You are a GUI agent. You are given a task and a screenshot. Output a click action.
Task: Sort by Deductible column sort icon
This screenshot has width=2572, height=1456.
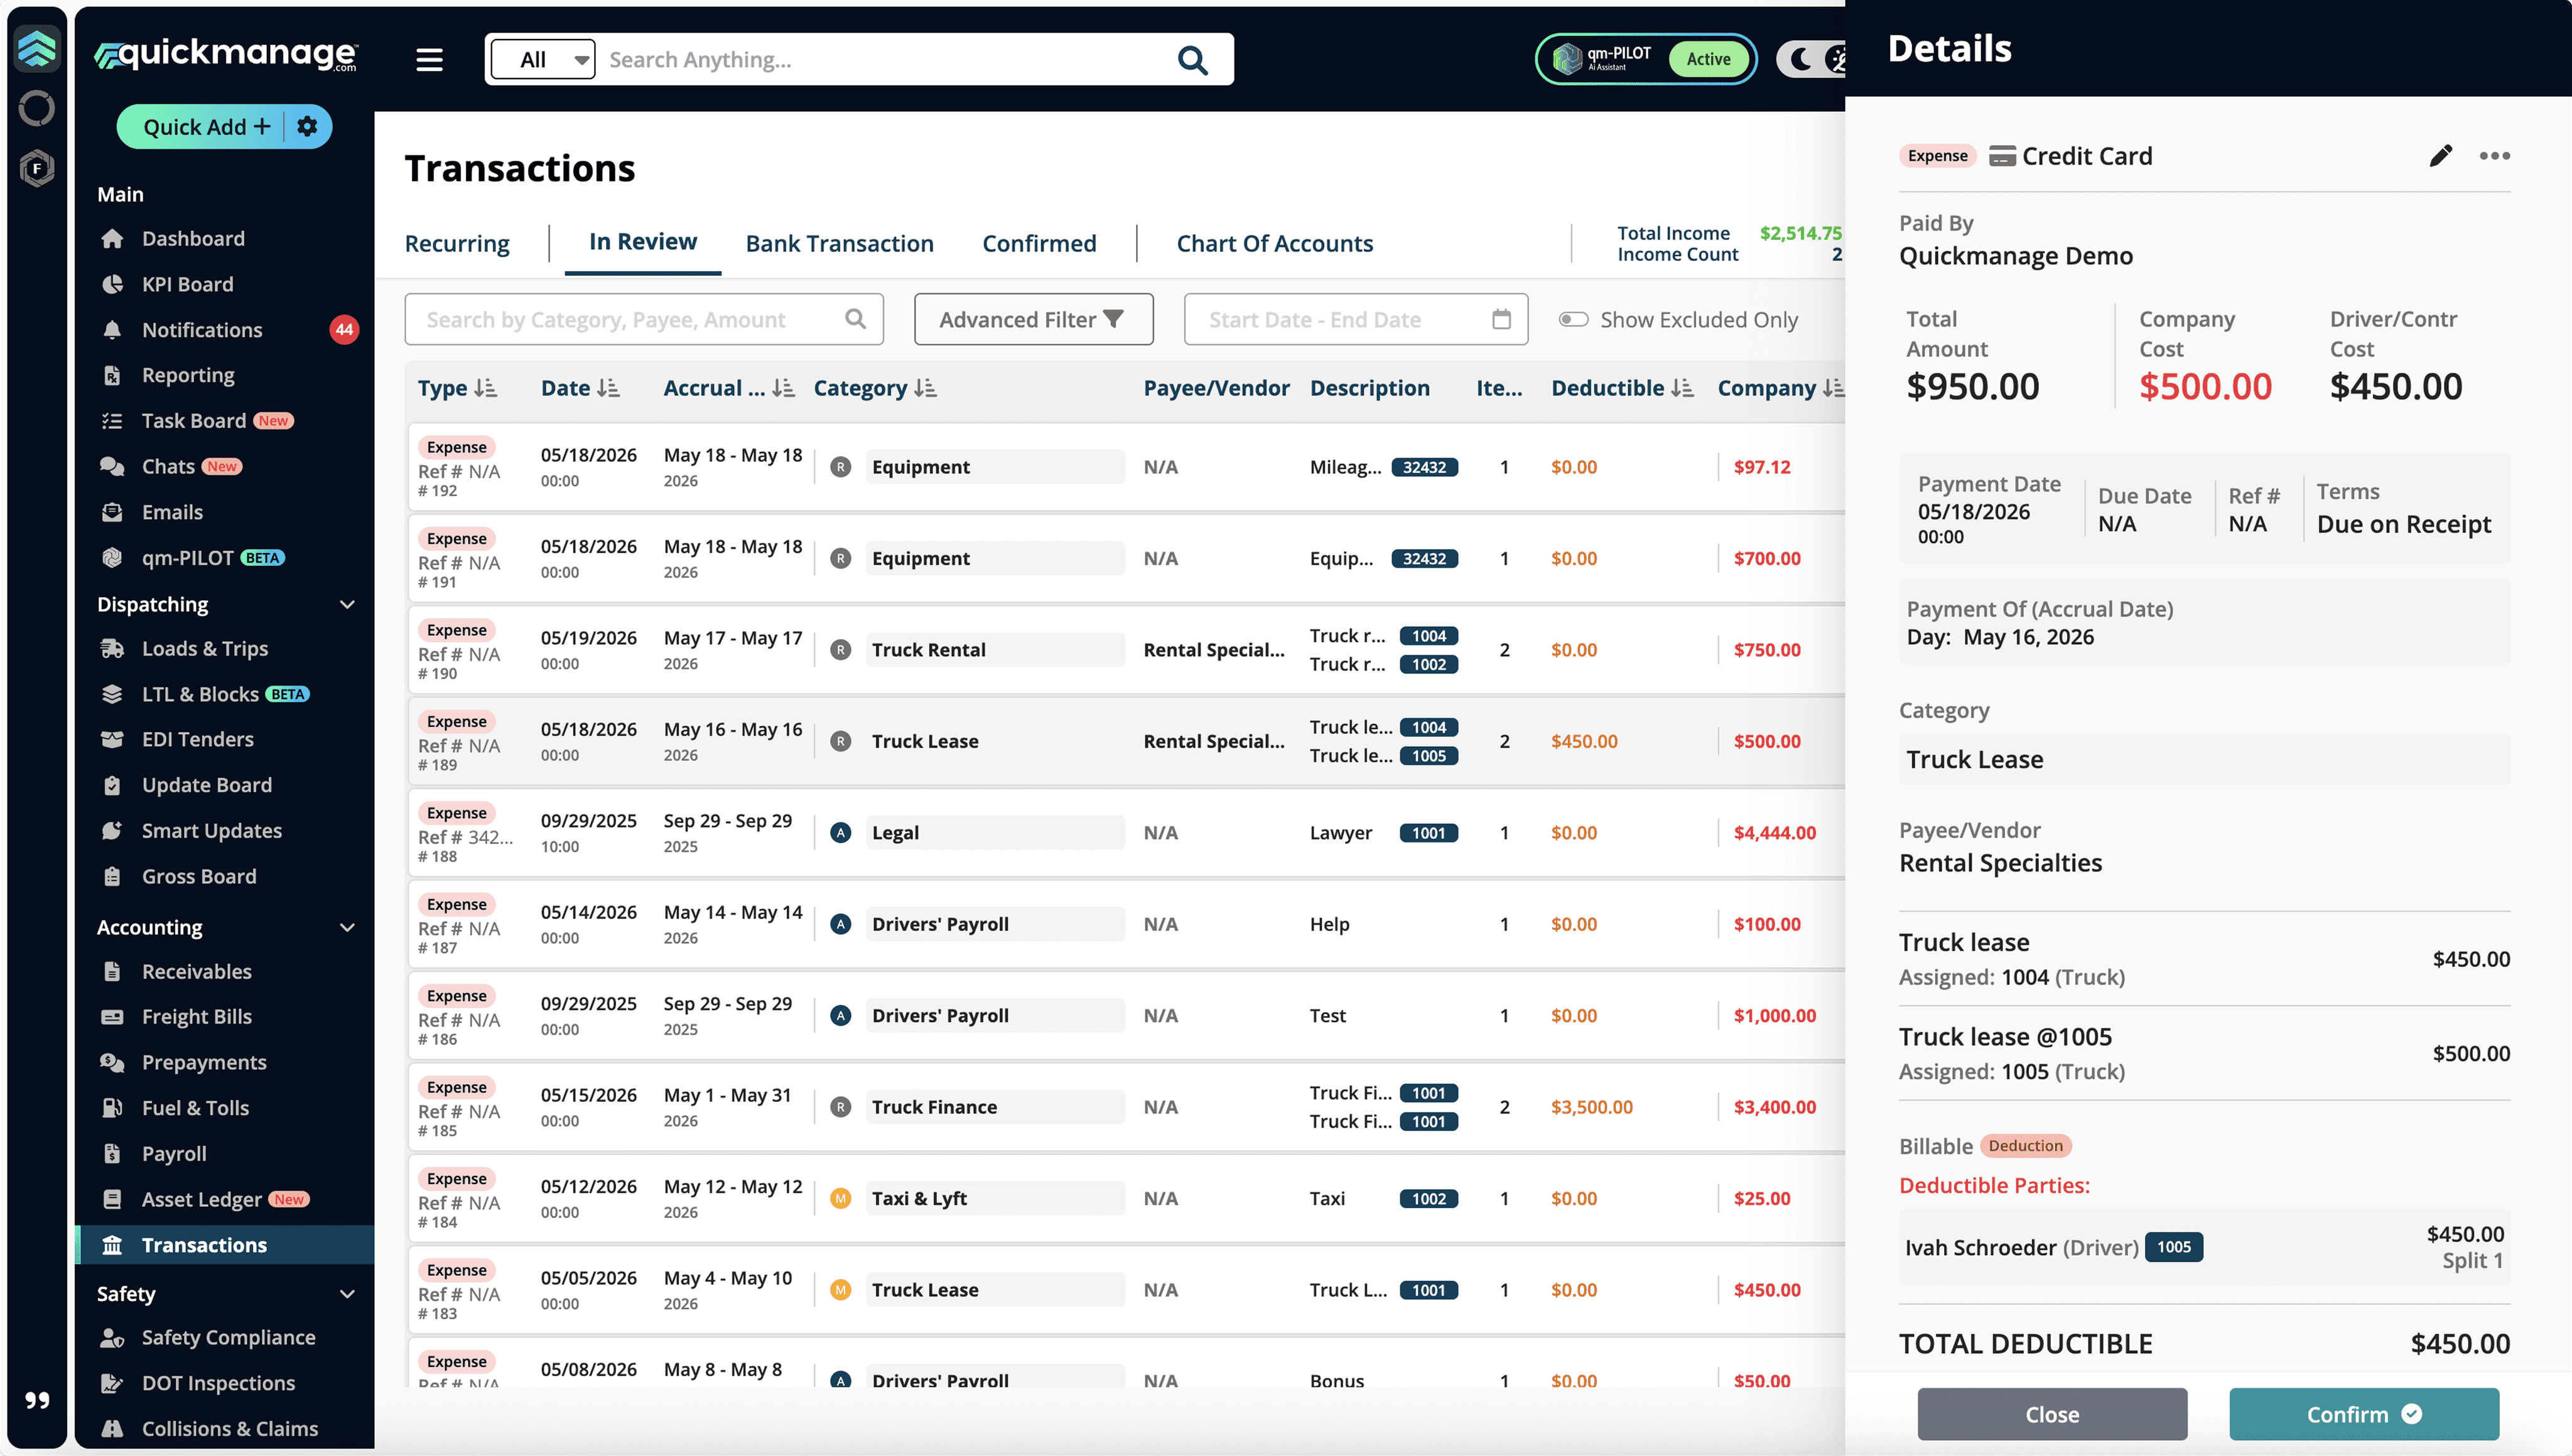click(1682, 388)
